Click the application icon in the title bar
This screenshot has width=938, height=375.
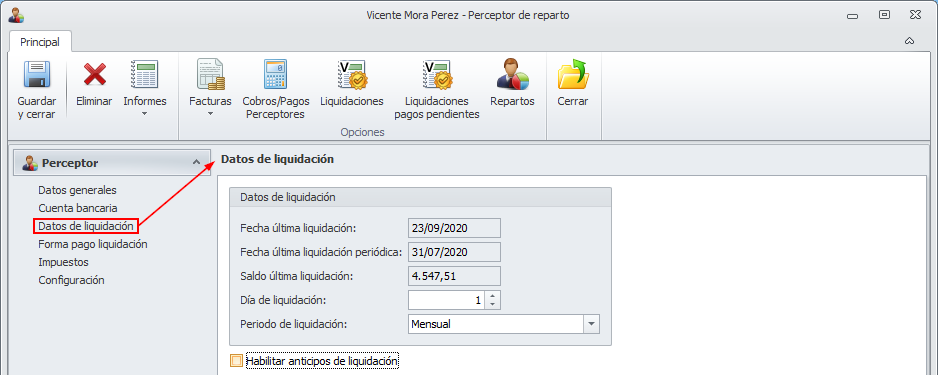[16, 16]
